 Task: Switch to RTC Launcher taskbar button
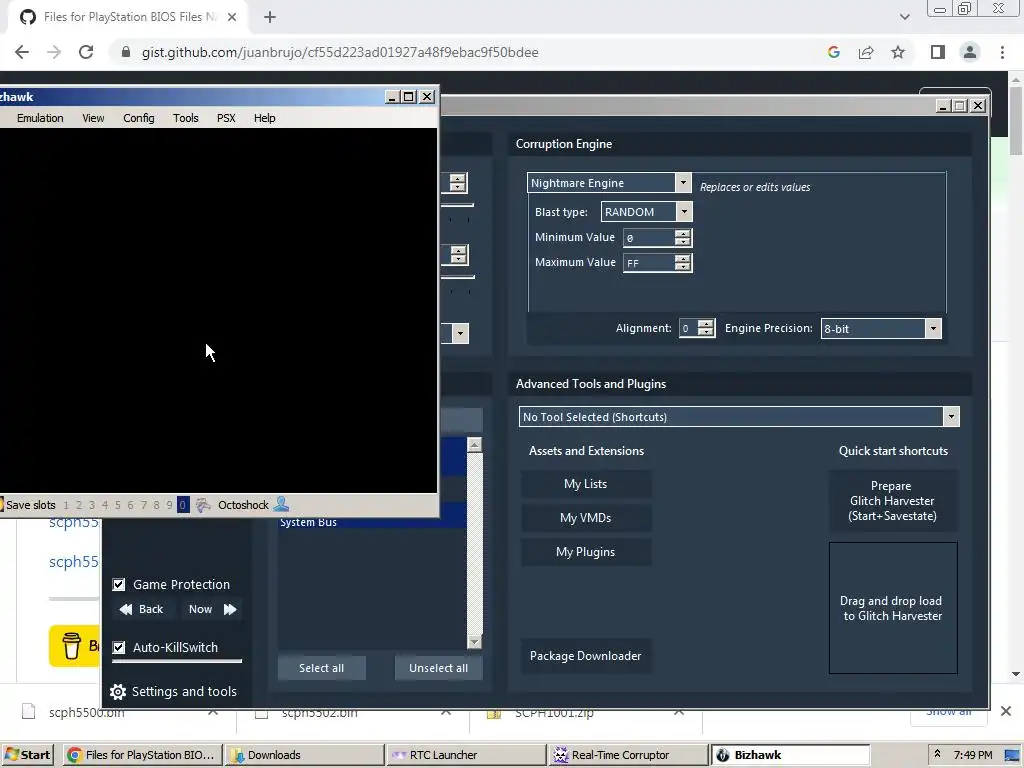[466, 755]
